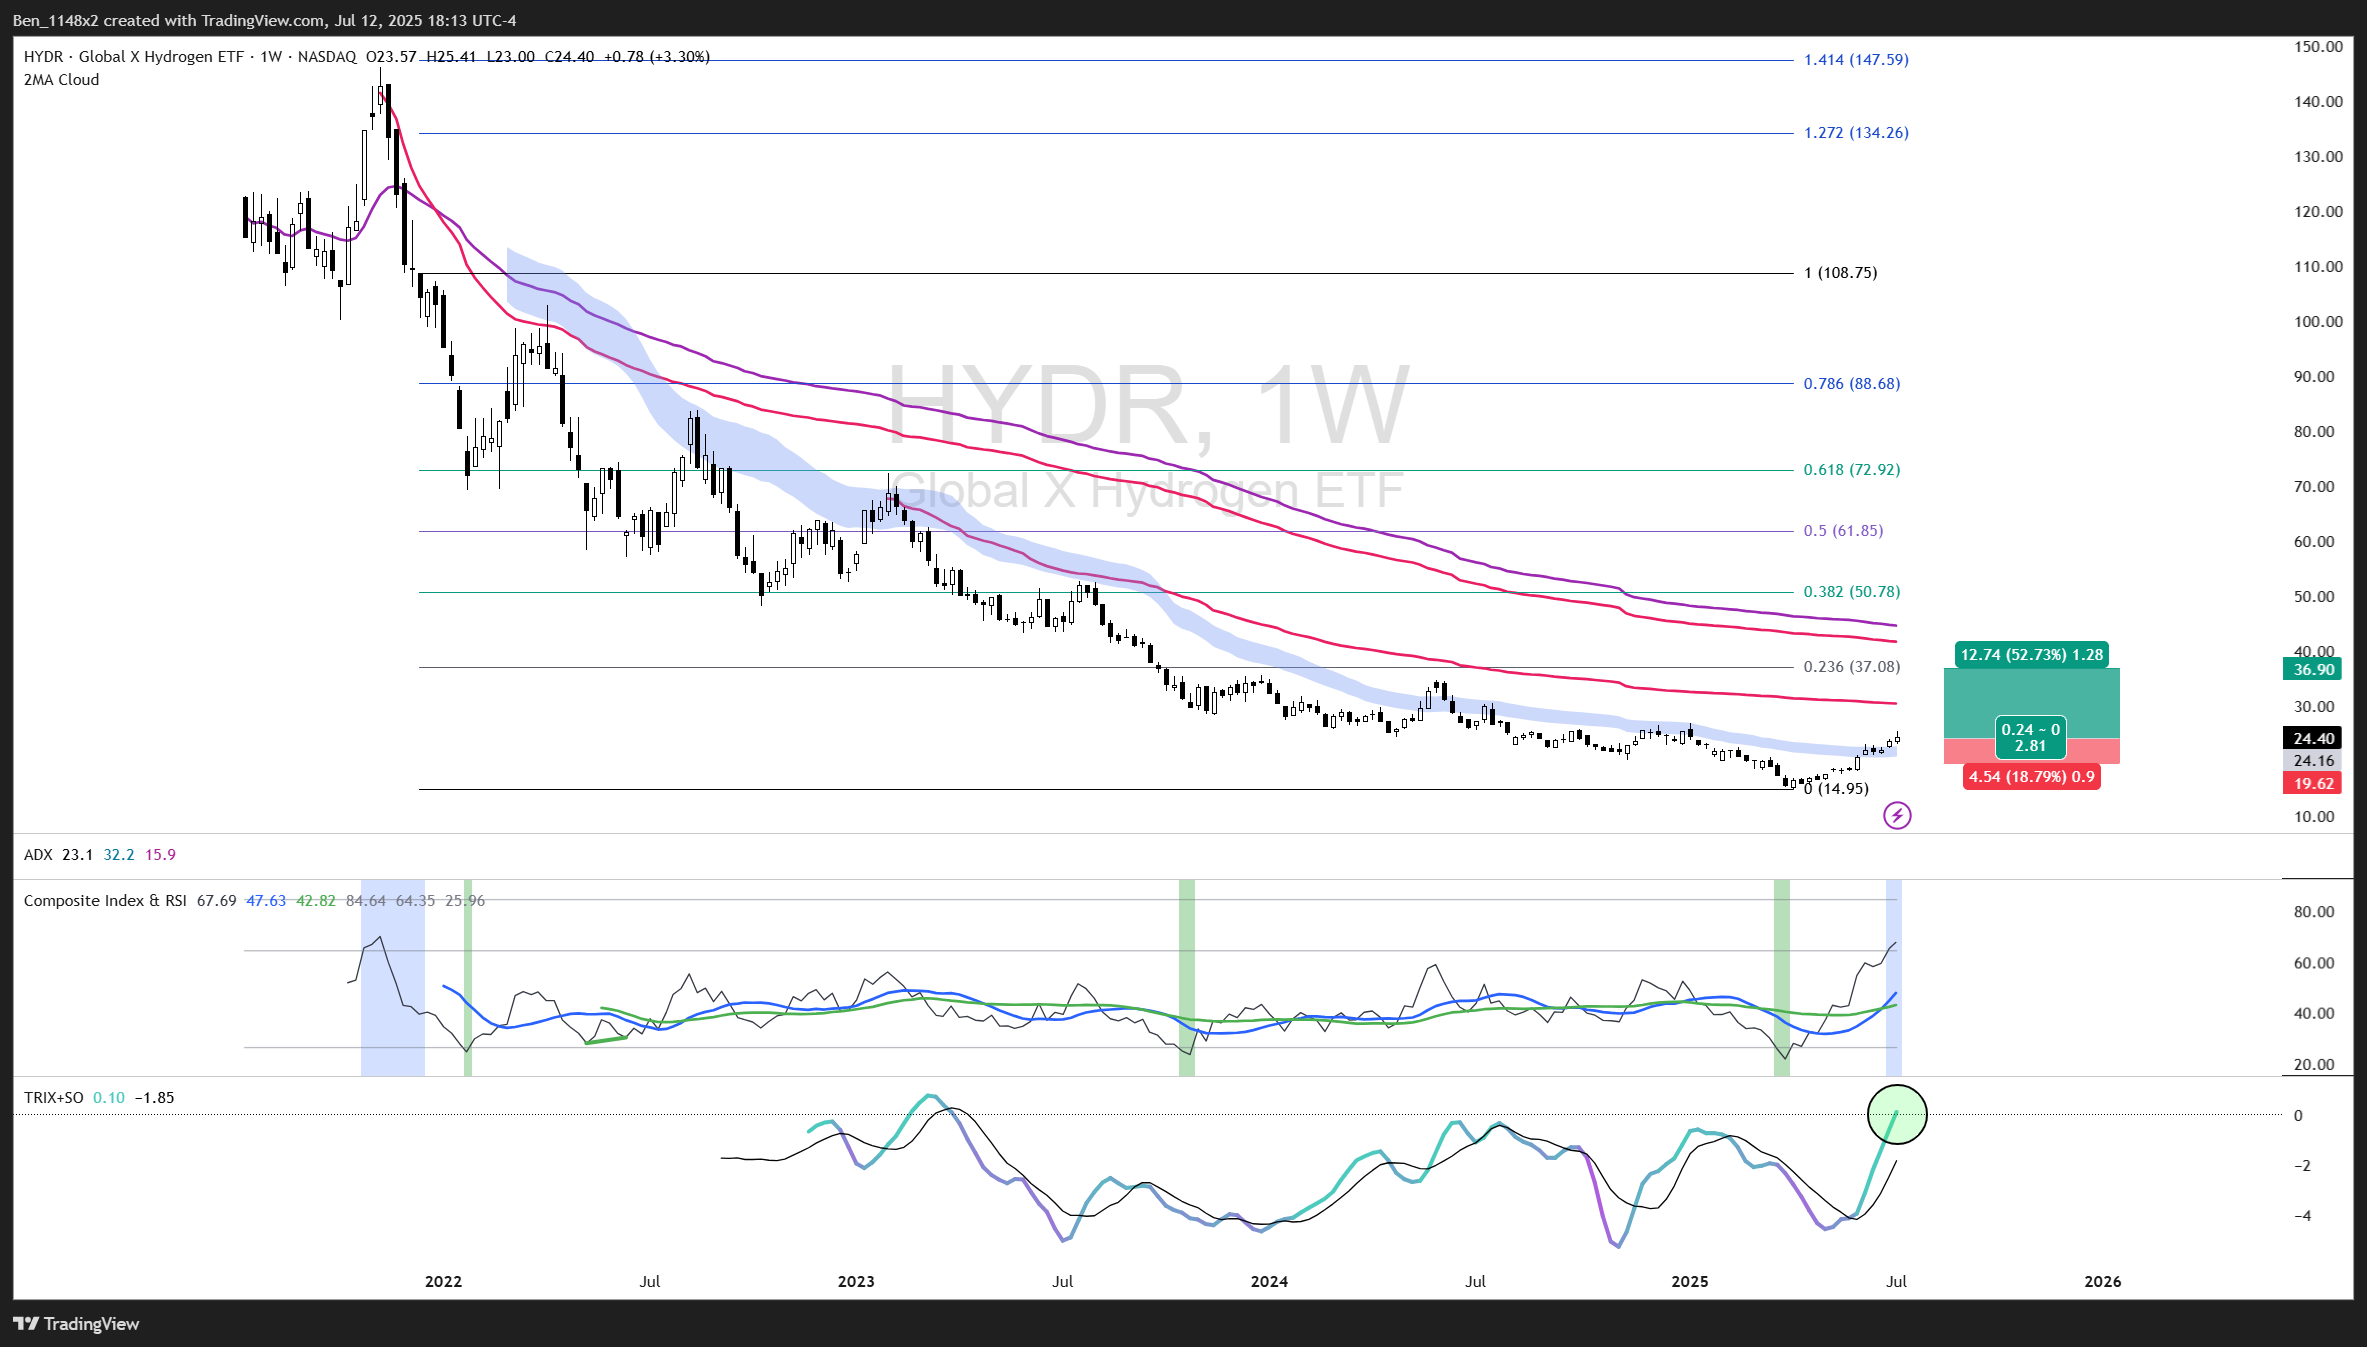2367x1347 pixels.
Task: Click the TradingView logo at bottom left
Action: (x=76, y=1323)
